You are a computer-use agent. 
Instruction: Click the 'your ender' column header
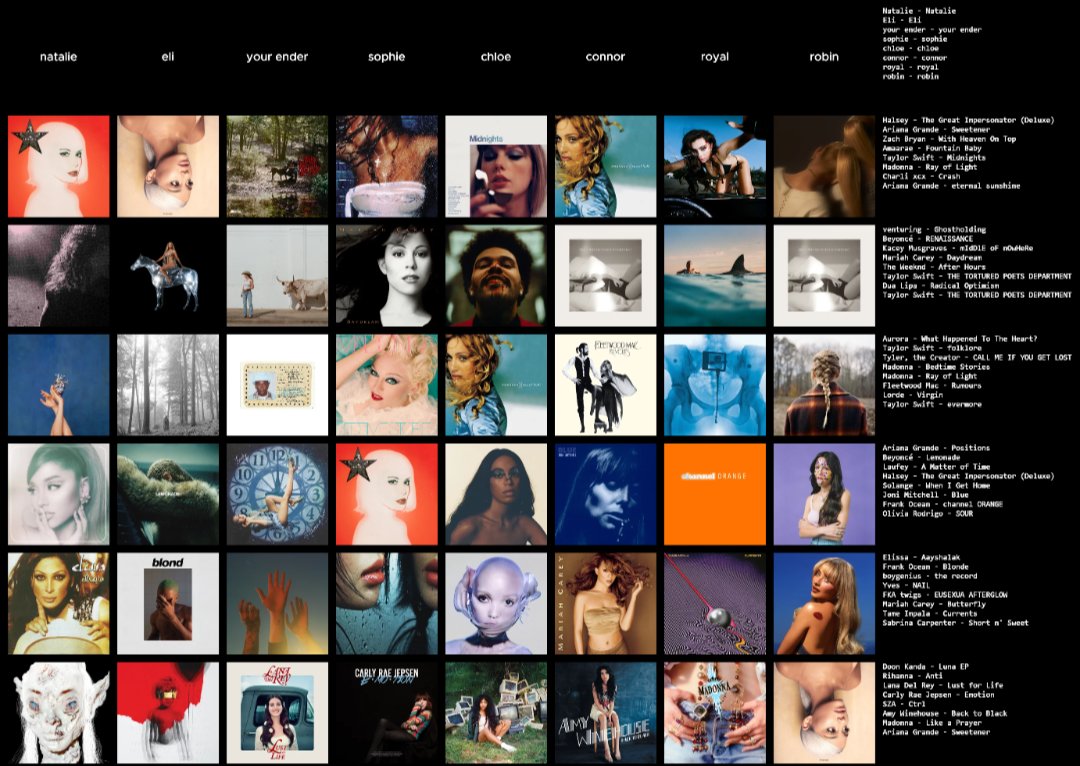pyautogui.click(x=277, y=56)
